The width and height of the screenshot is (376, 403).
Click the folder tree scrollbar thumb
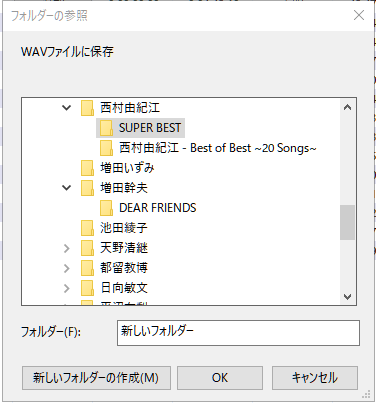click(347, 222)
